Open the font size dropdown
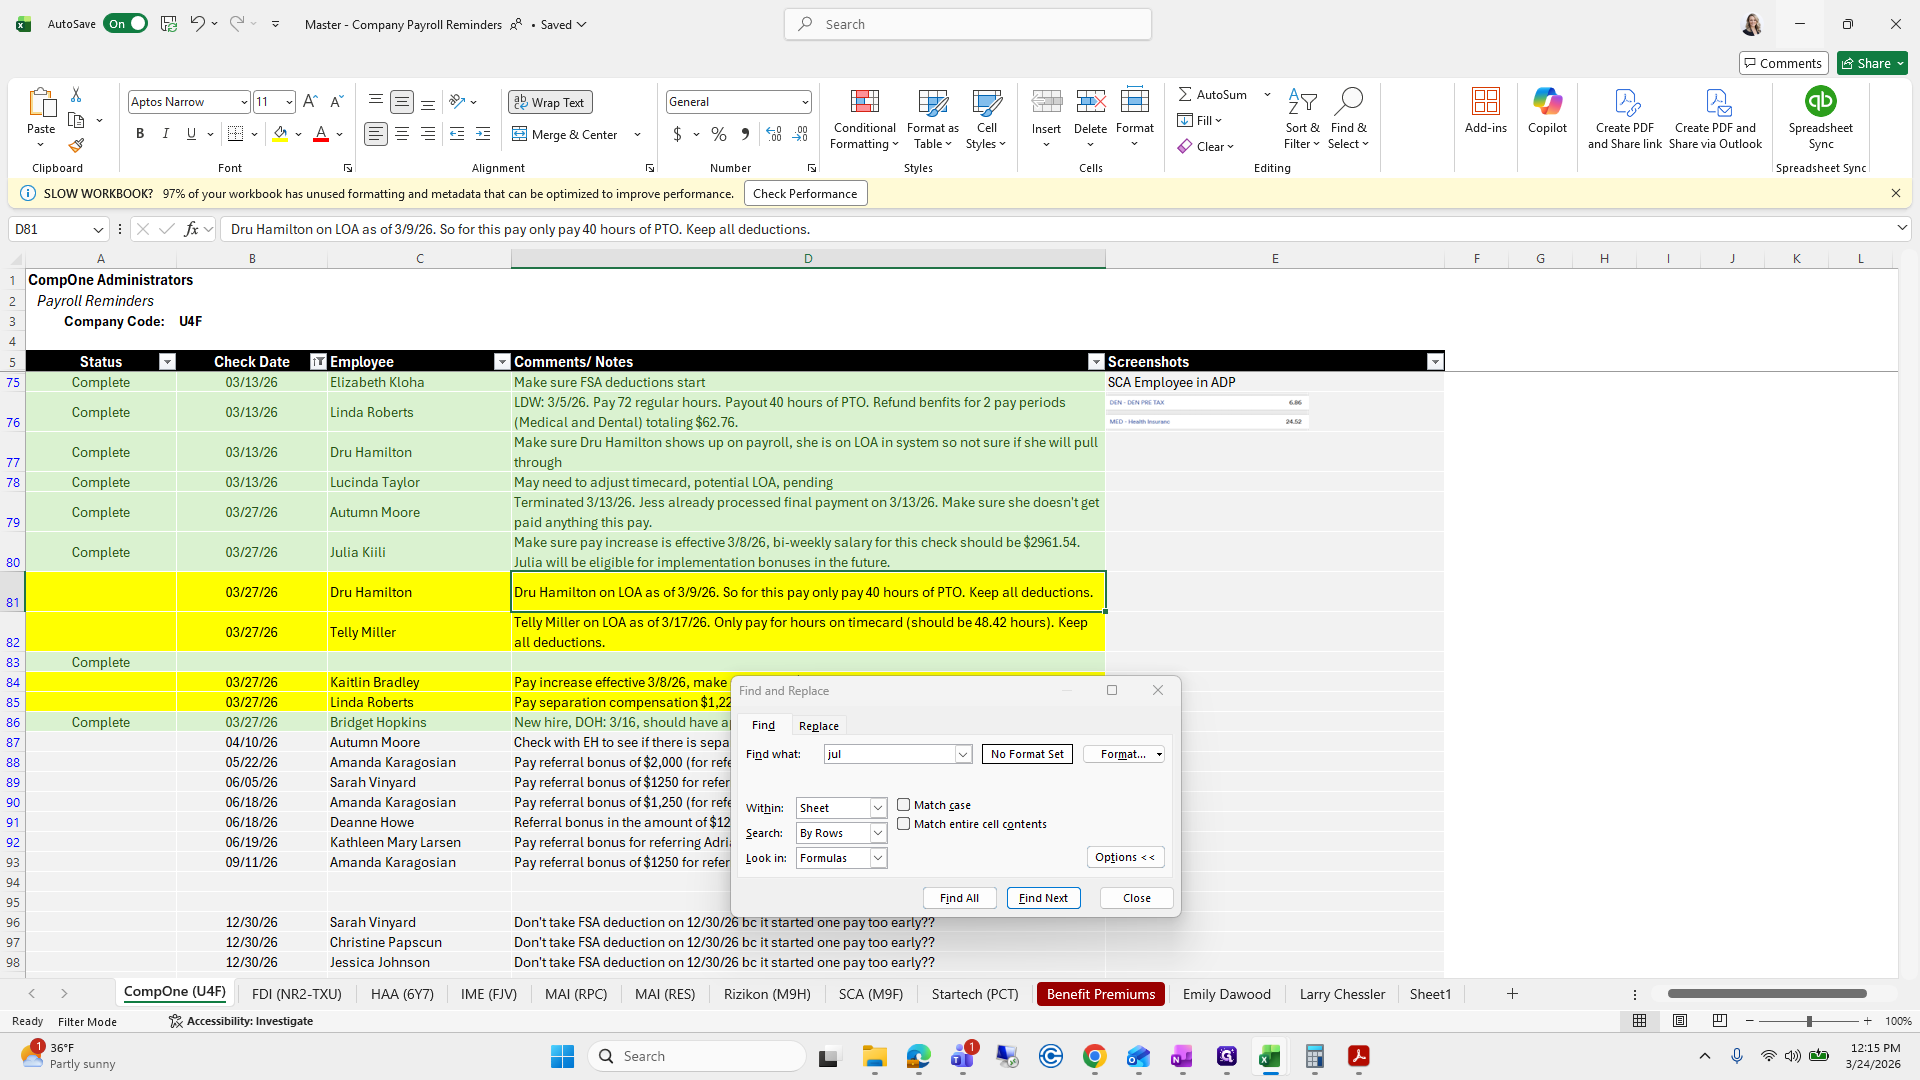1920x1080 pixels. click(x=289, y=102)
